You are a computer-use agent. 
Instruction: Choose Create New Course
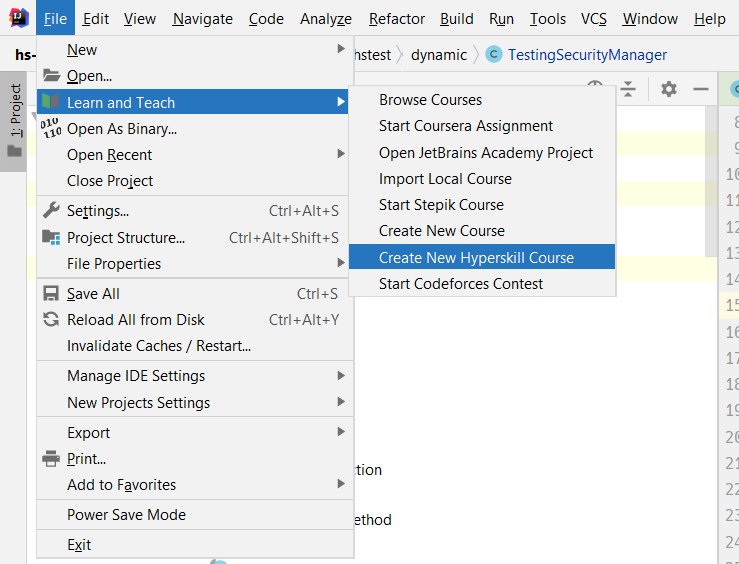482,230
